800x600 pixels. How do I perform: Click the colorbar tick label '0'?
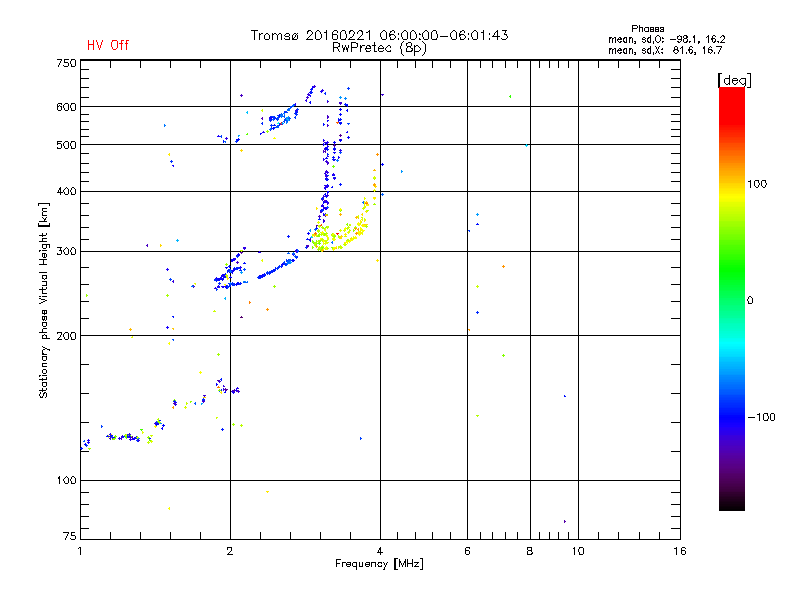(x=750, y=301)
